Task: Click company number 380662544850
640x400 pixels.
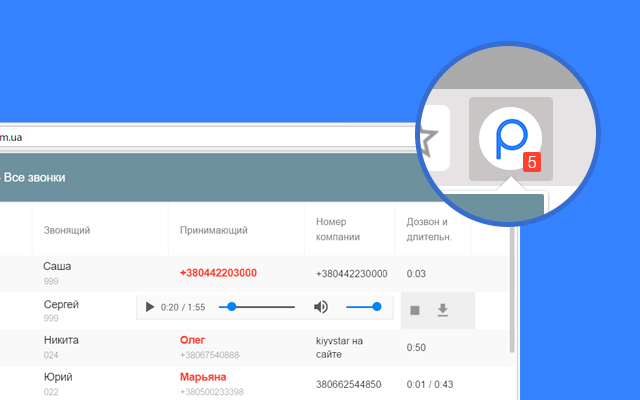Action: 348,384
